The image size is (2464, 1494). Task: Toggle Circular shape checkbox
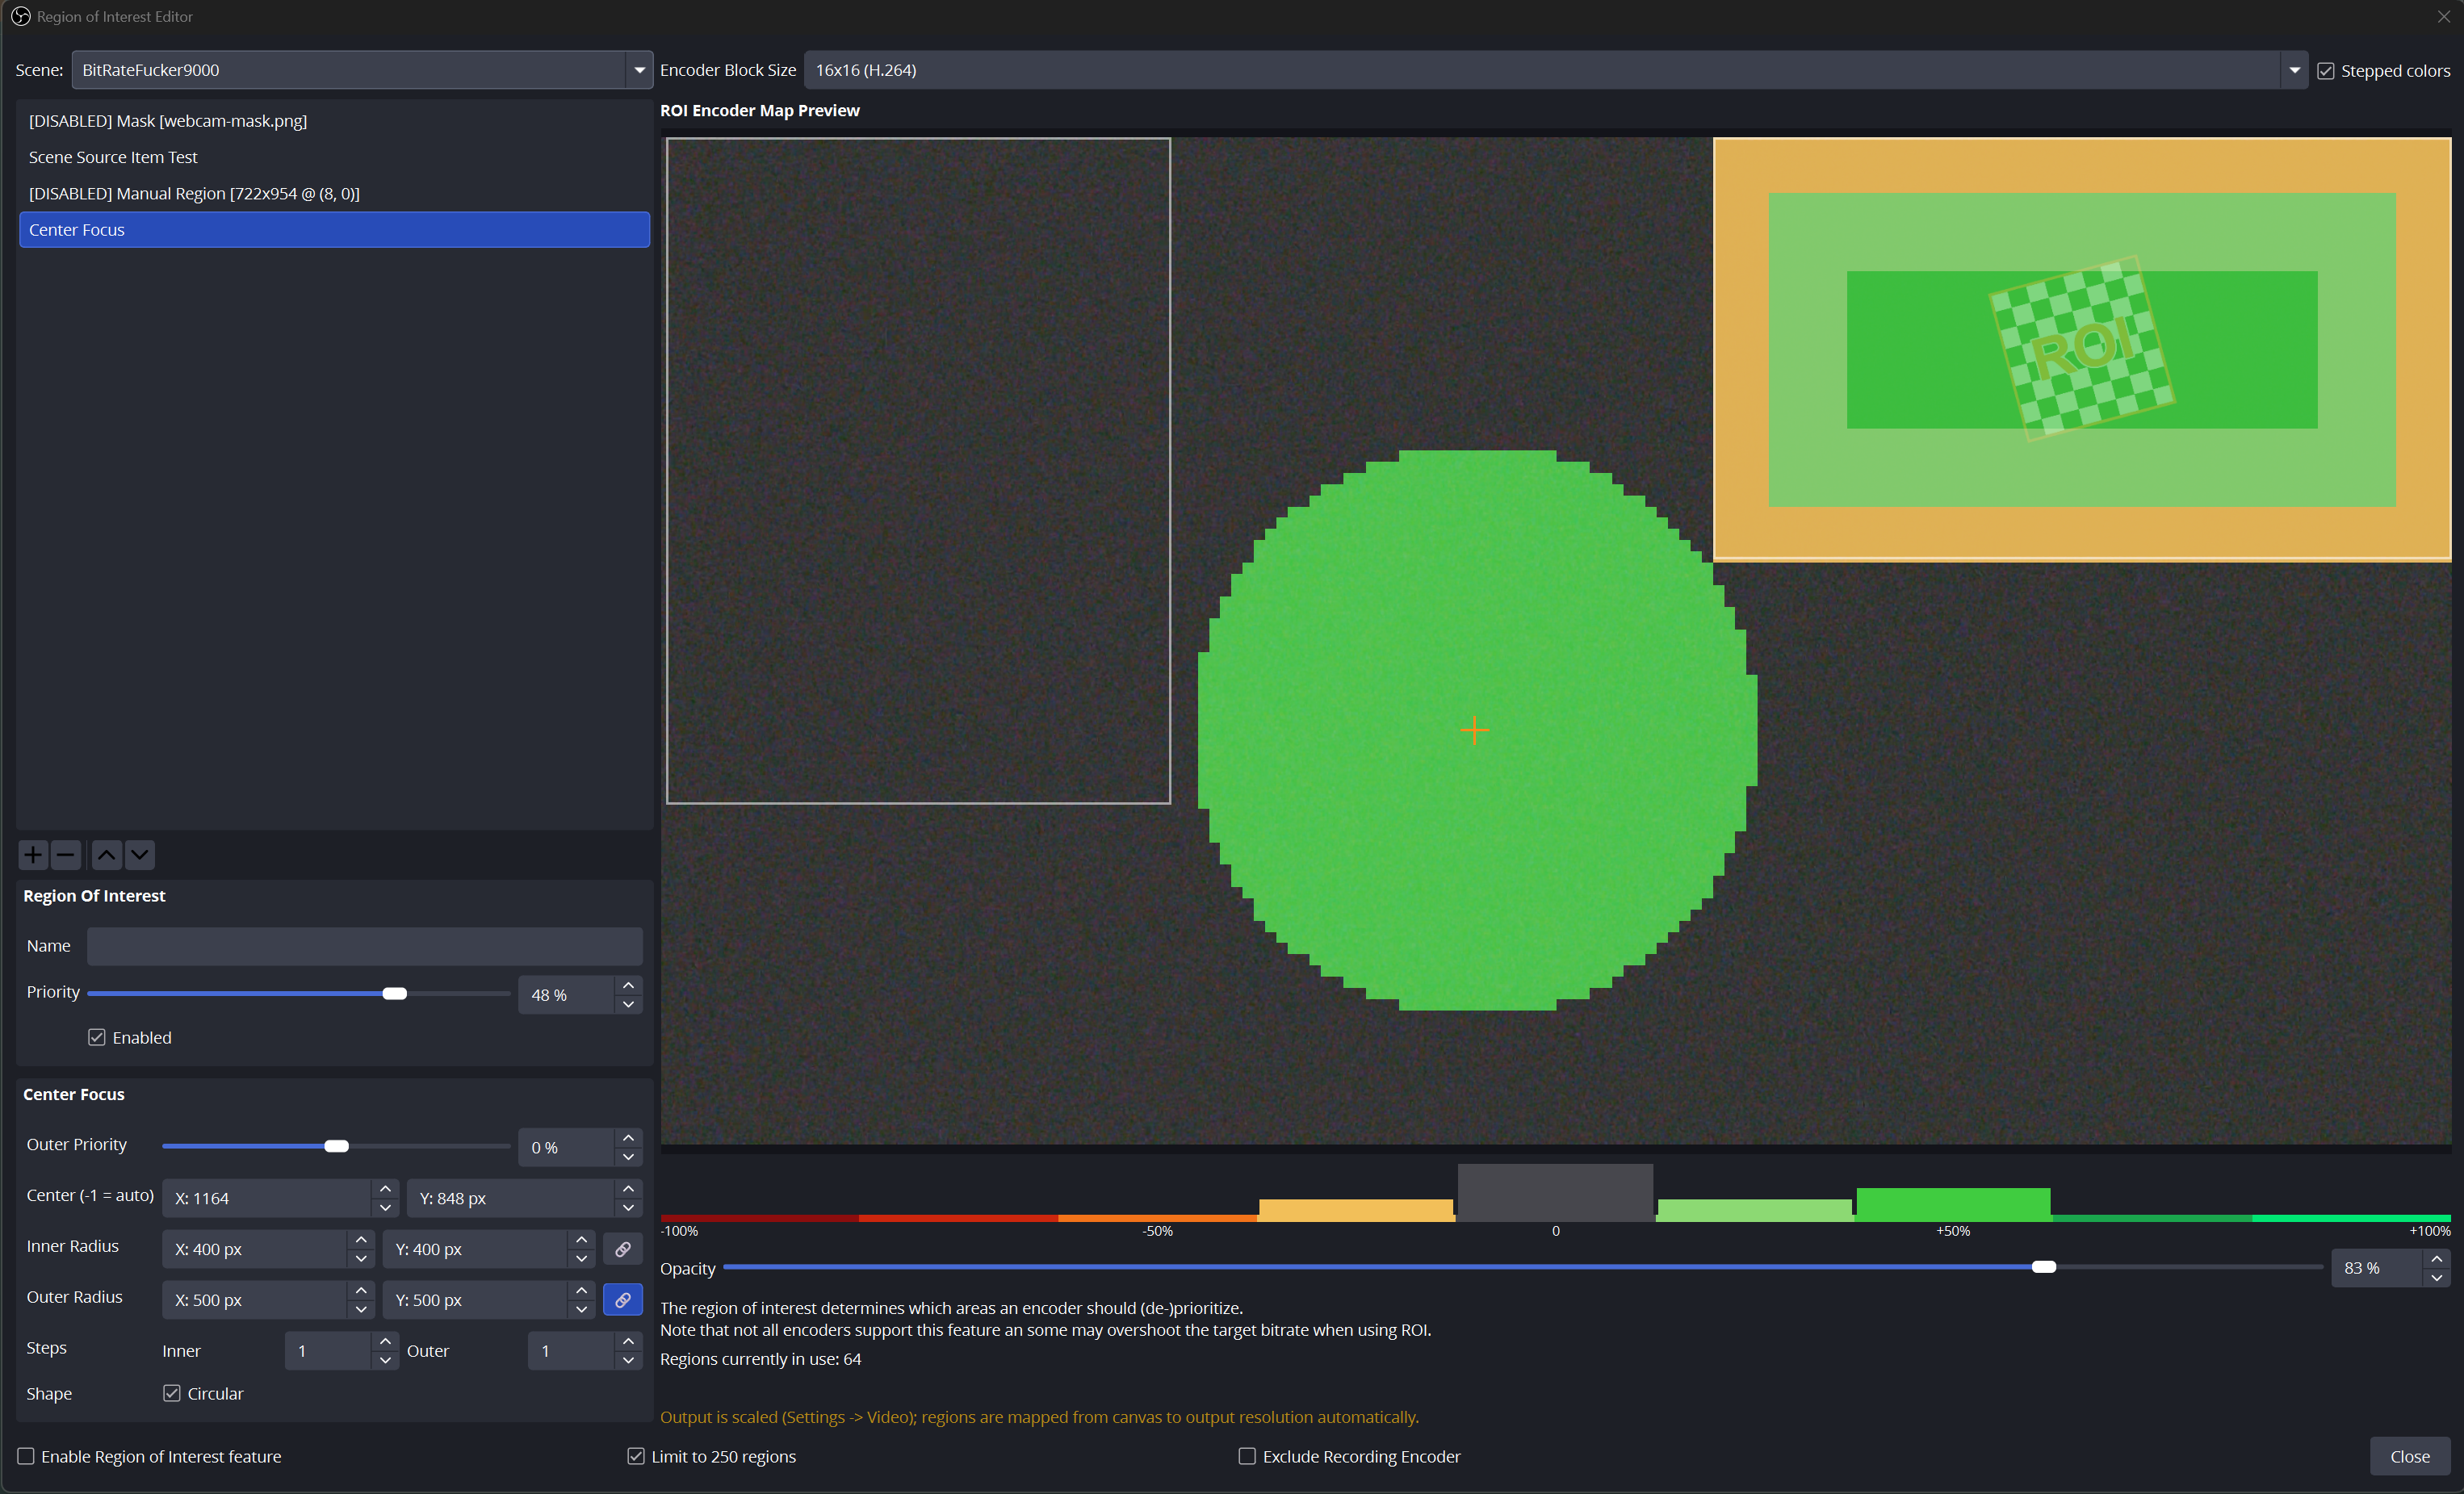pyautogui.click(x=172, y=1393)
